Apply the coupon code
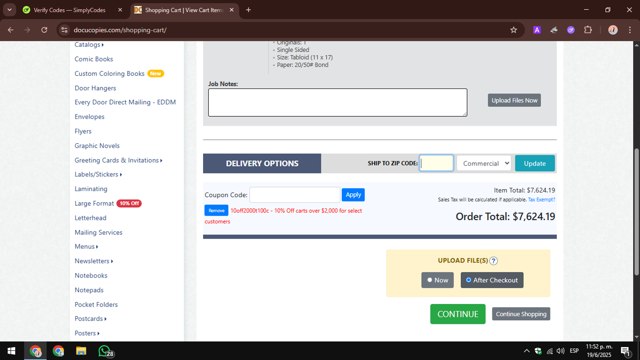Viewport: 640px width, 360px height. coord(353,195)
